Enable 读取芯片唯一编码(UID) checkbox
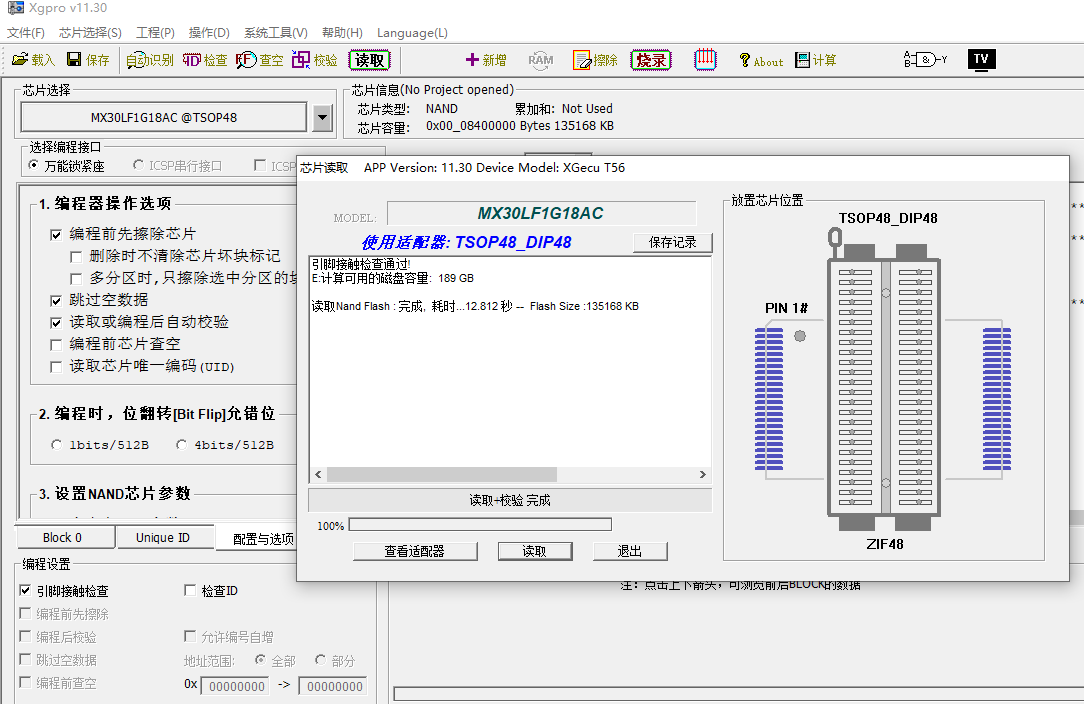 point(56,367)
